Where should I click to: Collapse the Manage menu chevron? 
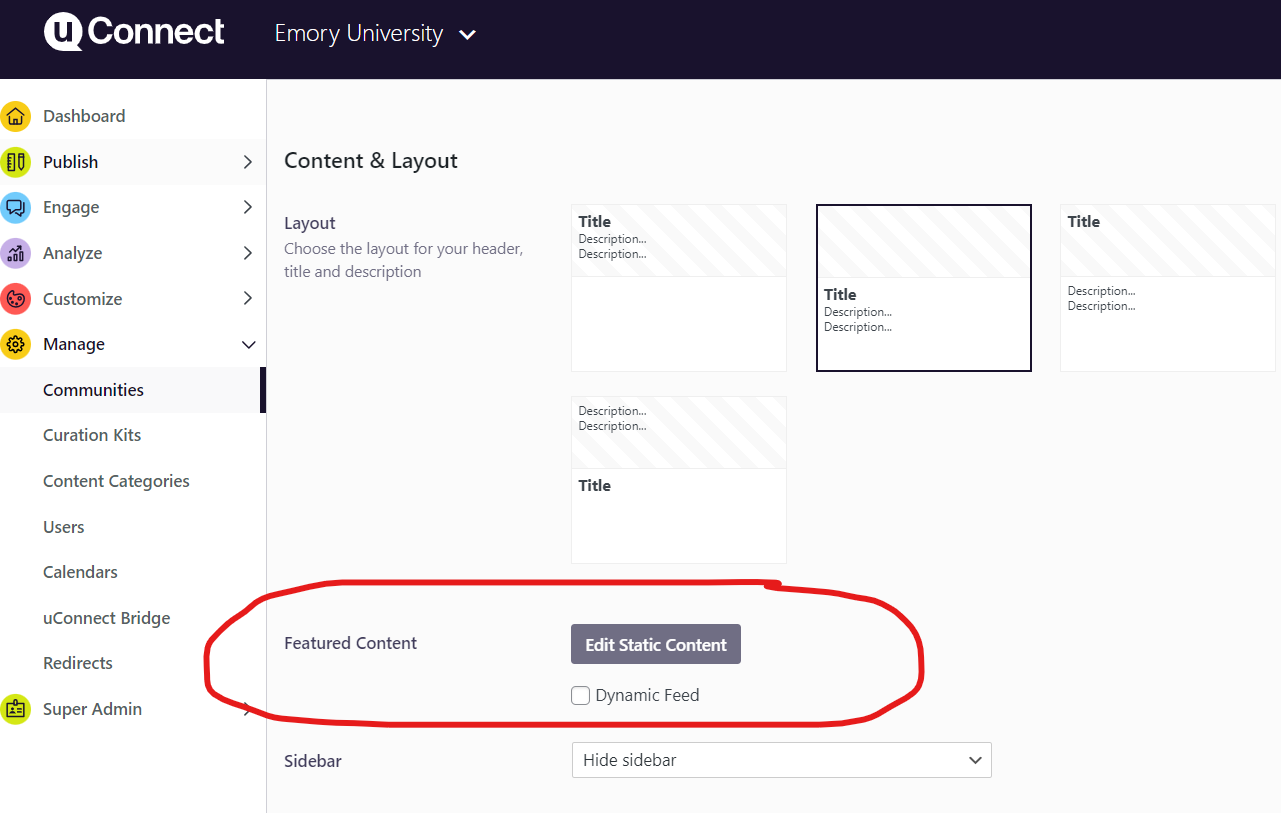pos(248,345)
